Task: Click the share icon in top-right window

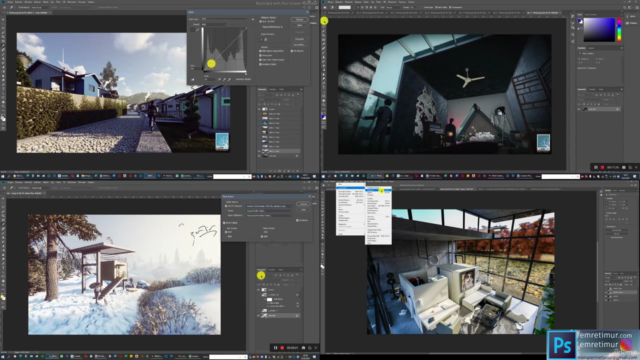Action: 637,7
